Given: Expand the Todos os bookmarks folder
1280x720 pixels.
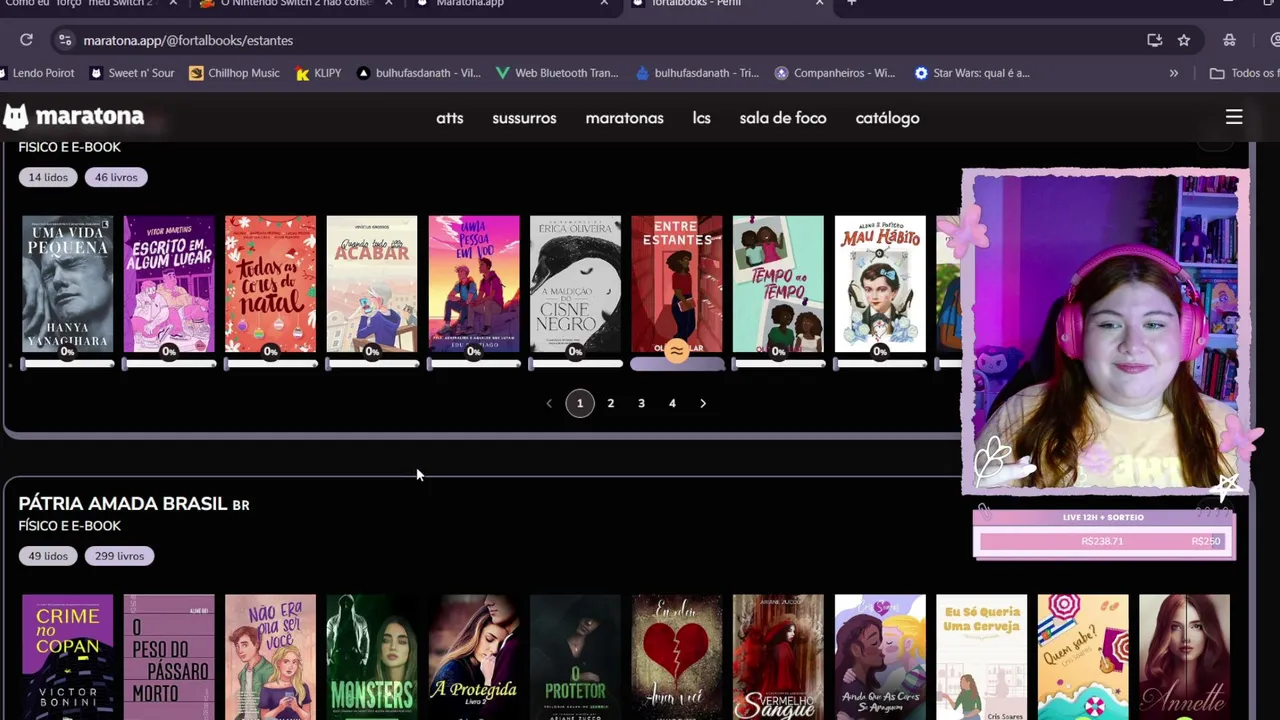Looking at the screenshot, I should tap(1244, 73).
